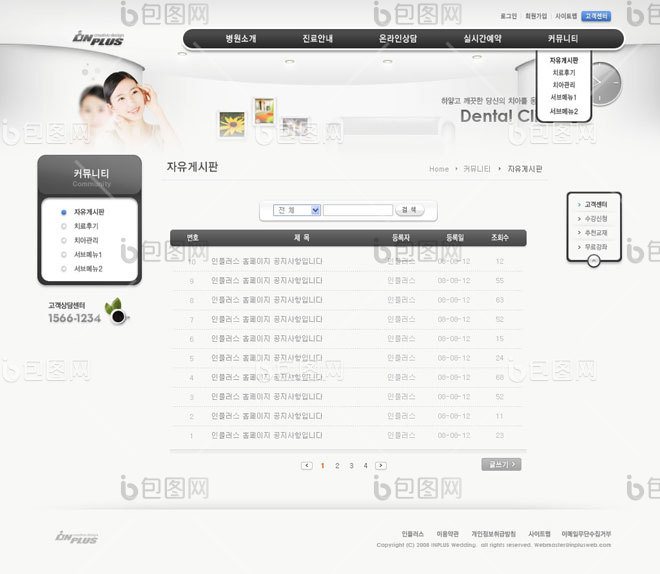Select the 자유게시판 radio item in sidebar

(x=64, y=212)
